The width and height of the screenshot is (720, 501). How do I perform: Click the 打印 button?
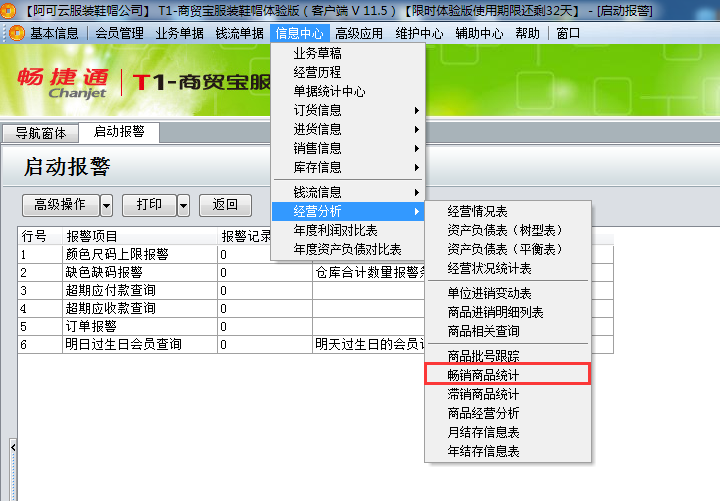(x=149, y=205)
